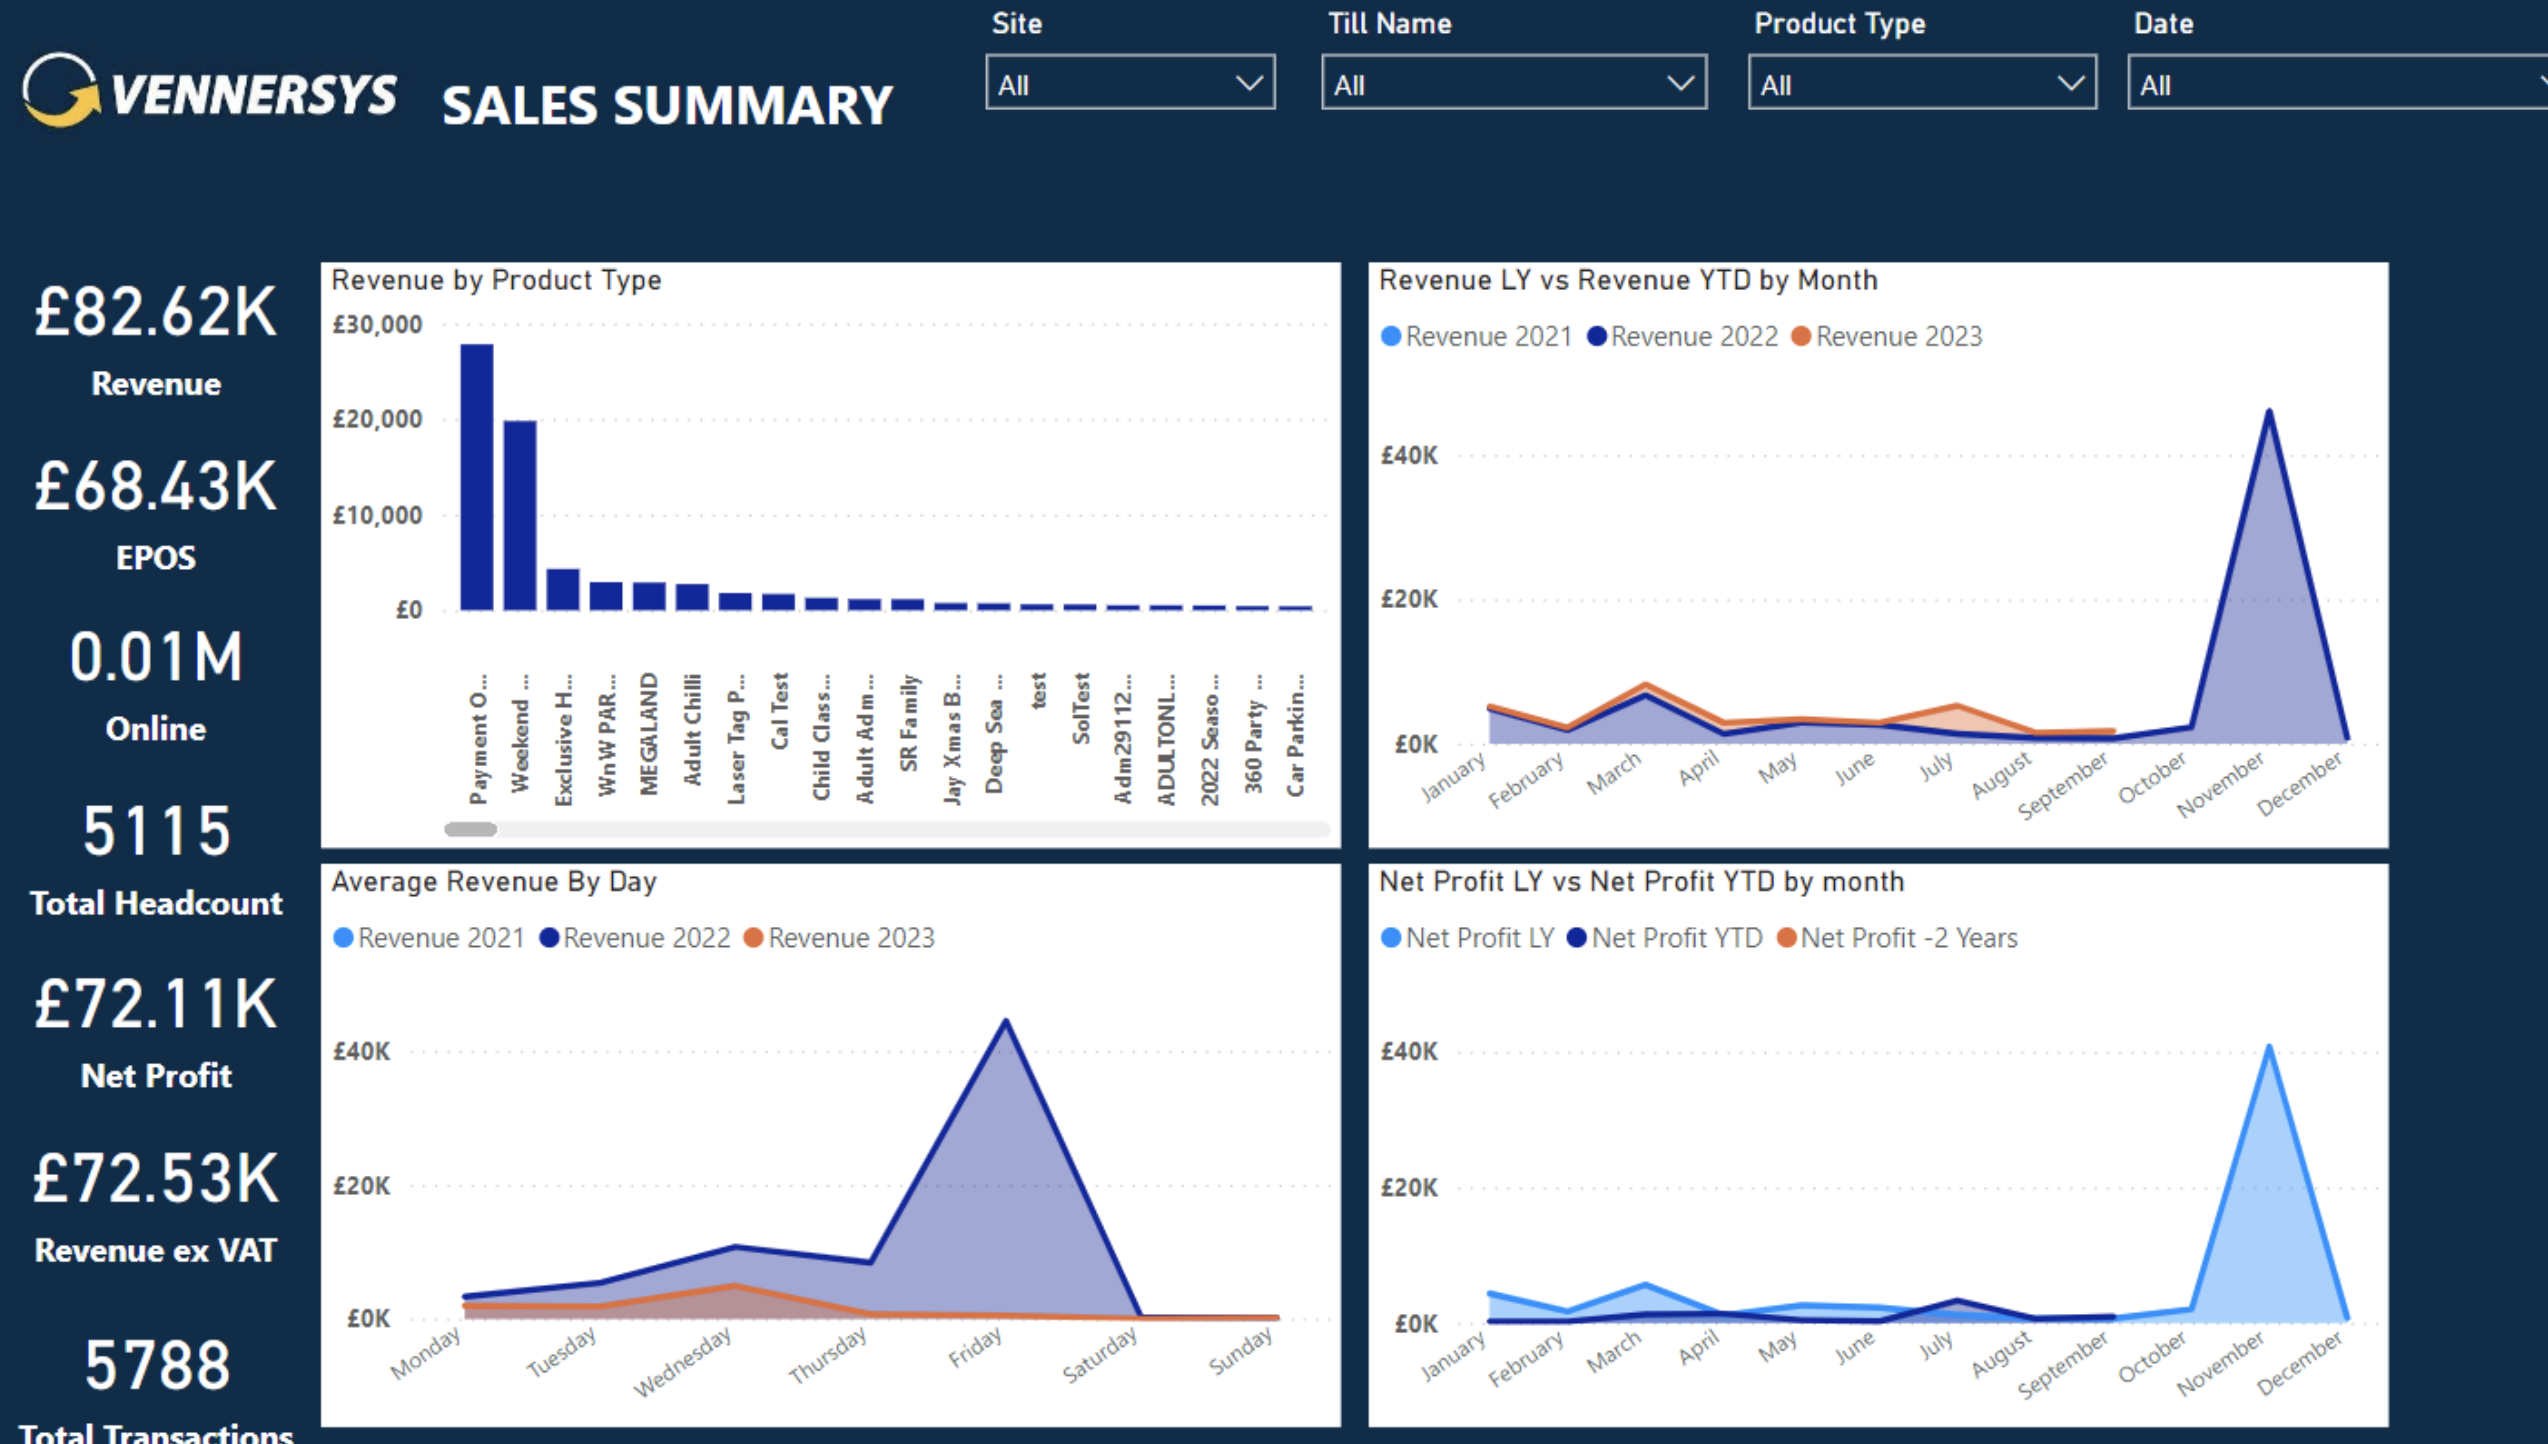The height and width of the screenshot is (1444, 2548).
Task: Click Net Profit -2 Years legend marker
Action: pyautogui.click(x=1786, y=938)
